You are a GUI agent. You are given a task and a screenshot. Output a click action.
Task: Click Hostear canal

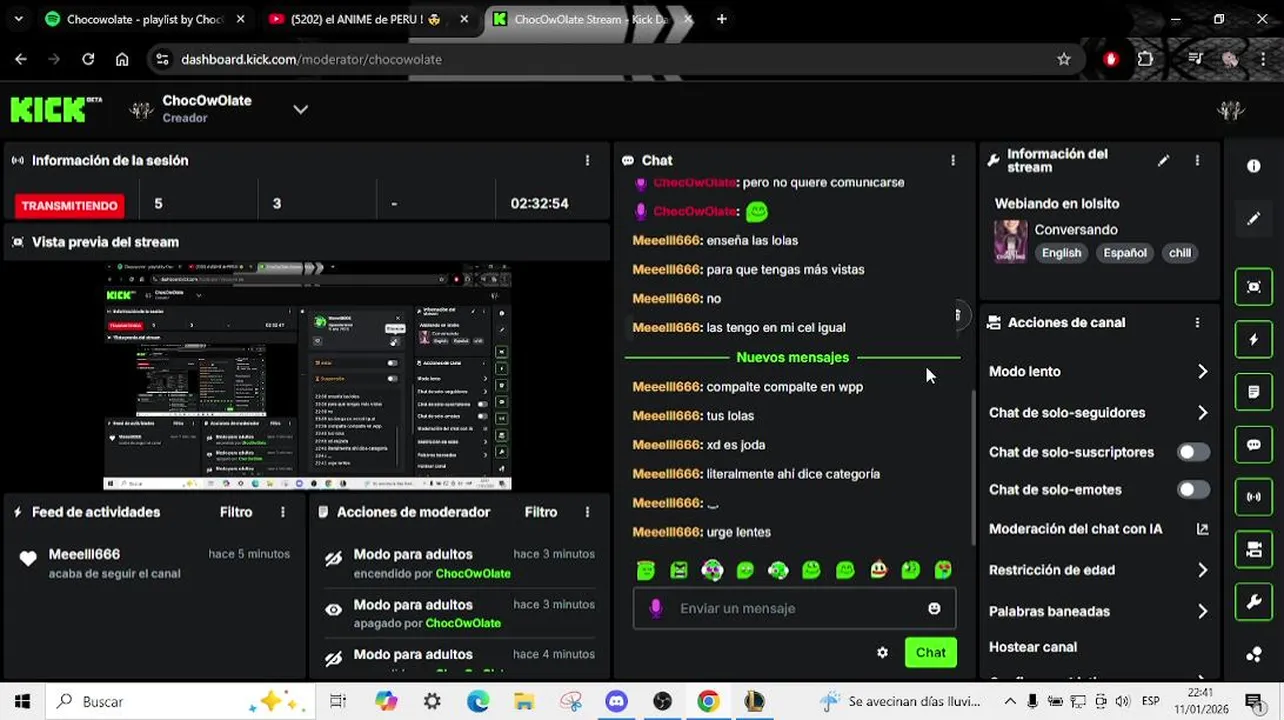tap(1033, 647)
